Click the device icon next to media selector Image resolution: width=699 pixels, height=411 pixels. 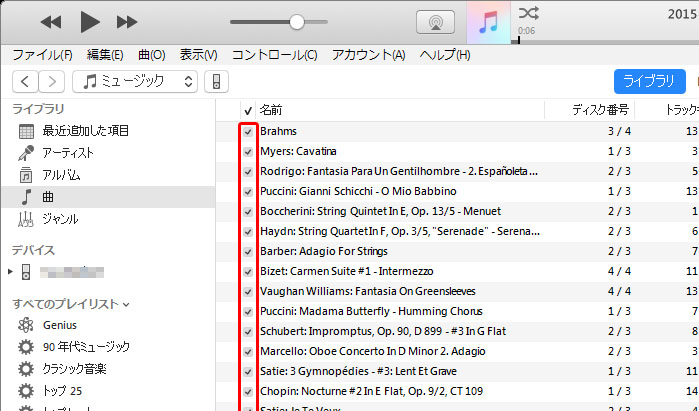coord(219,81)
